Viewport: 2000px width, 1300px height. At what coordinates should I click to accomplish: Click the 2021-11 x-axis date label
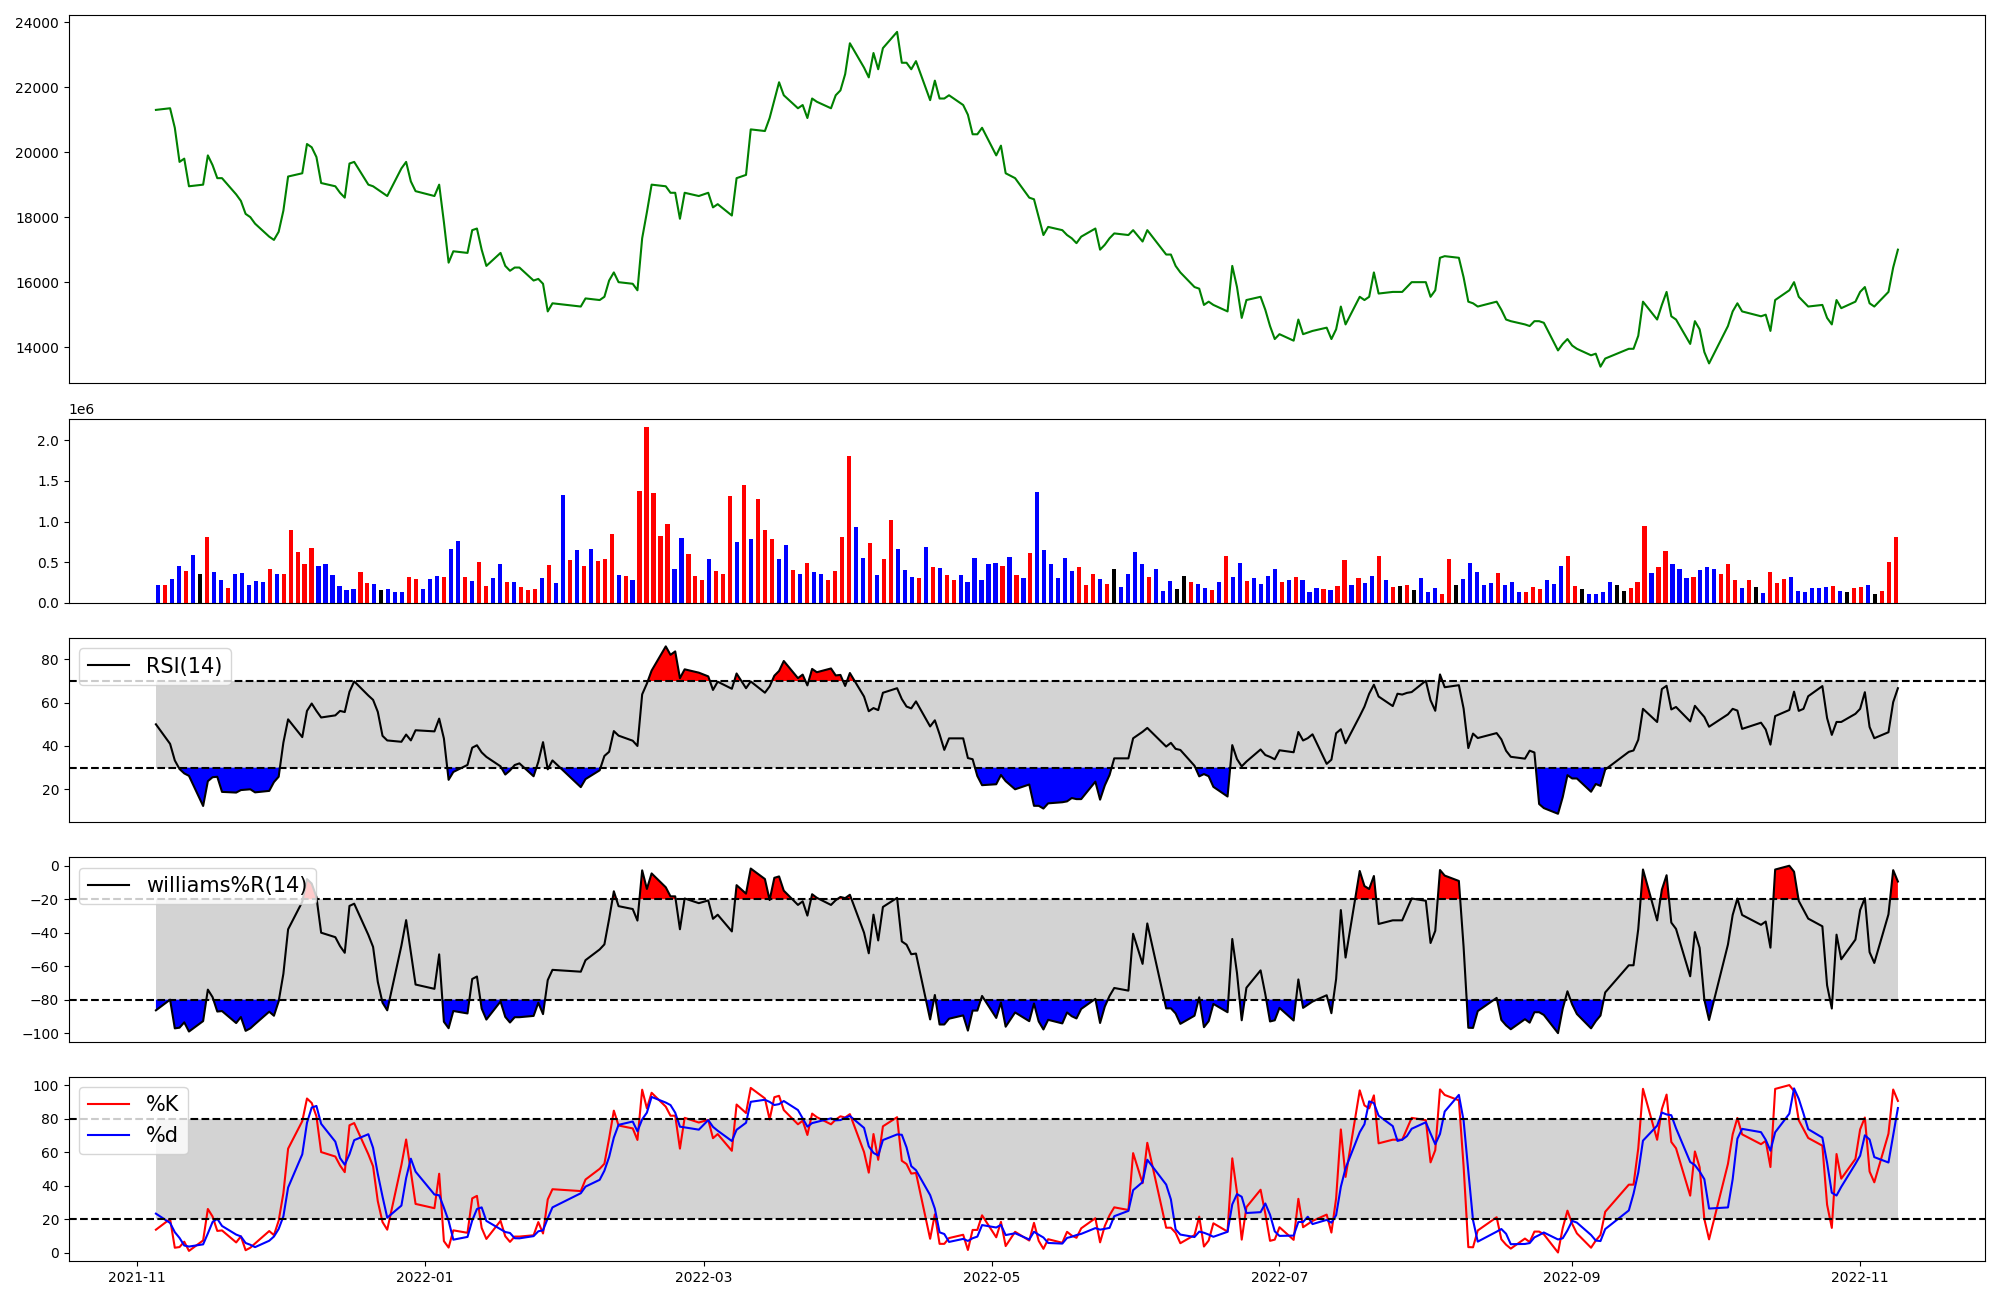137,1277
